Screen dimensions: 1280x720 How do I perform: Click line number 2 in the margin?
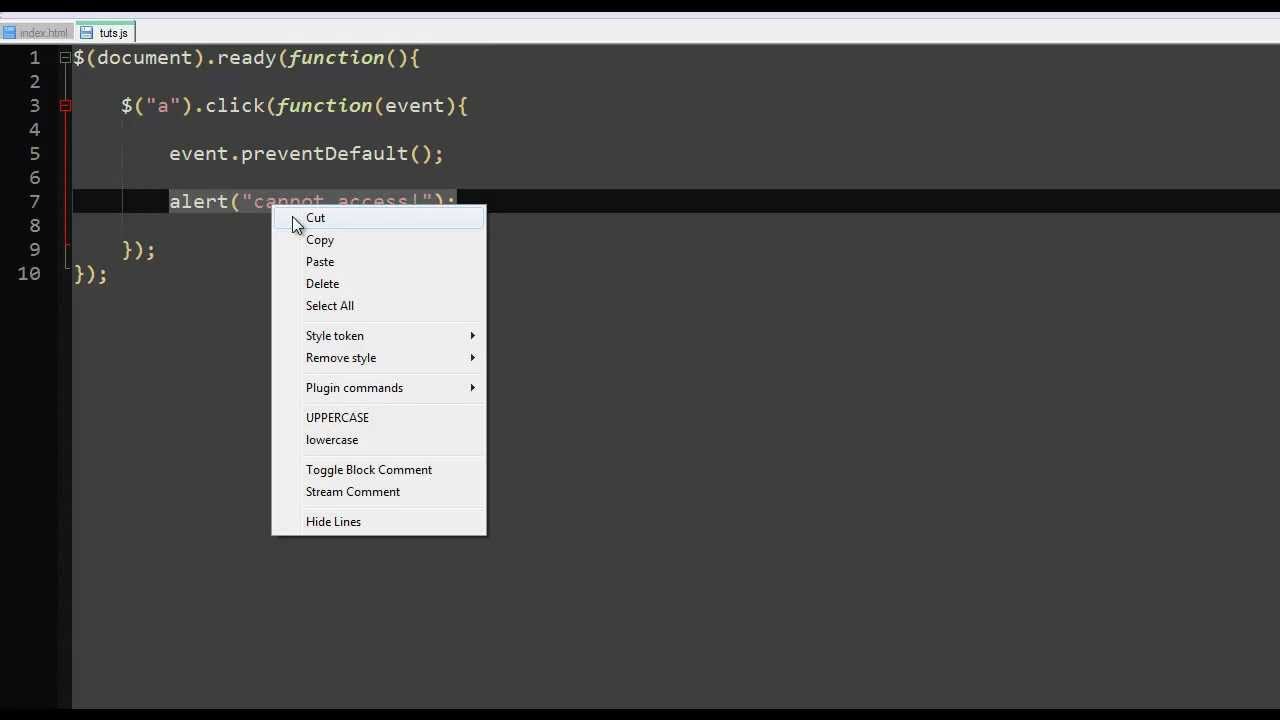[x=35, y=82]
